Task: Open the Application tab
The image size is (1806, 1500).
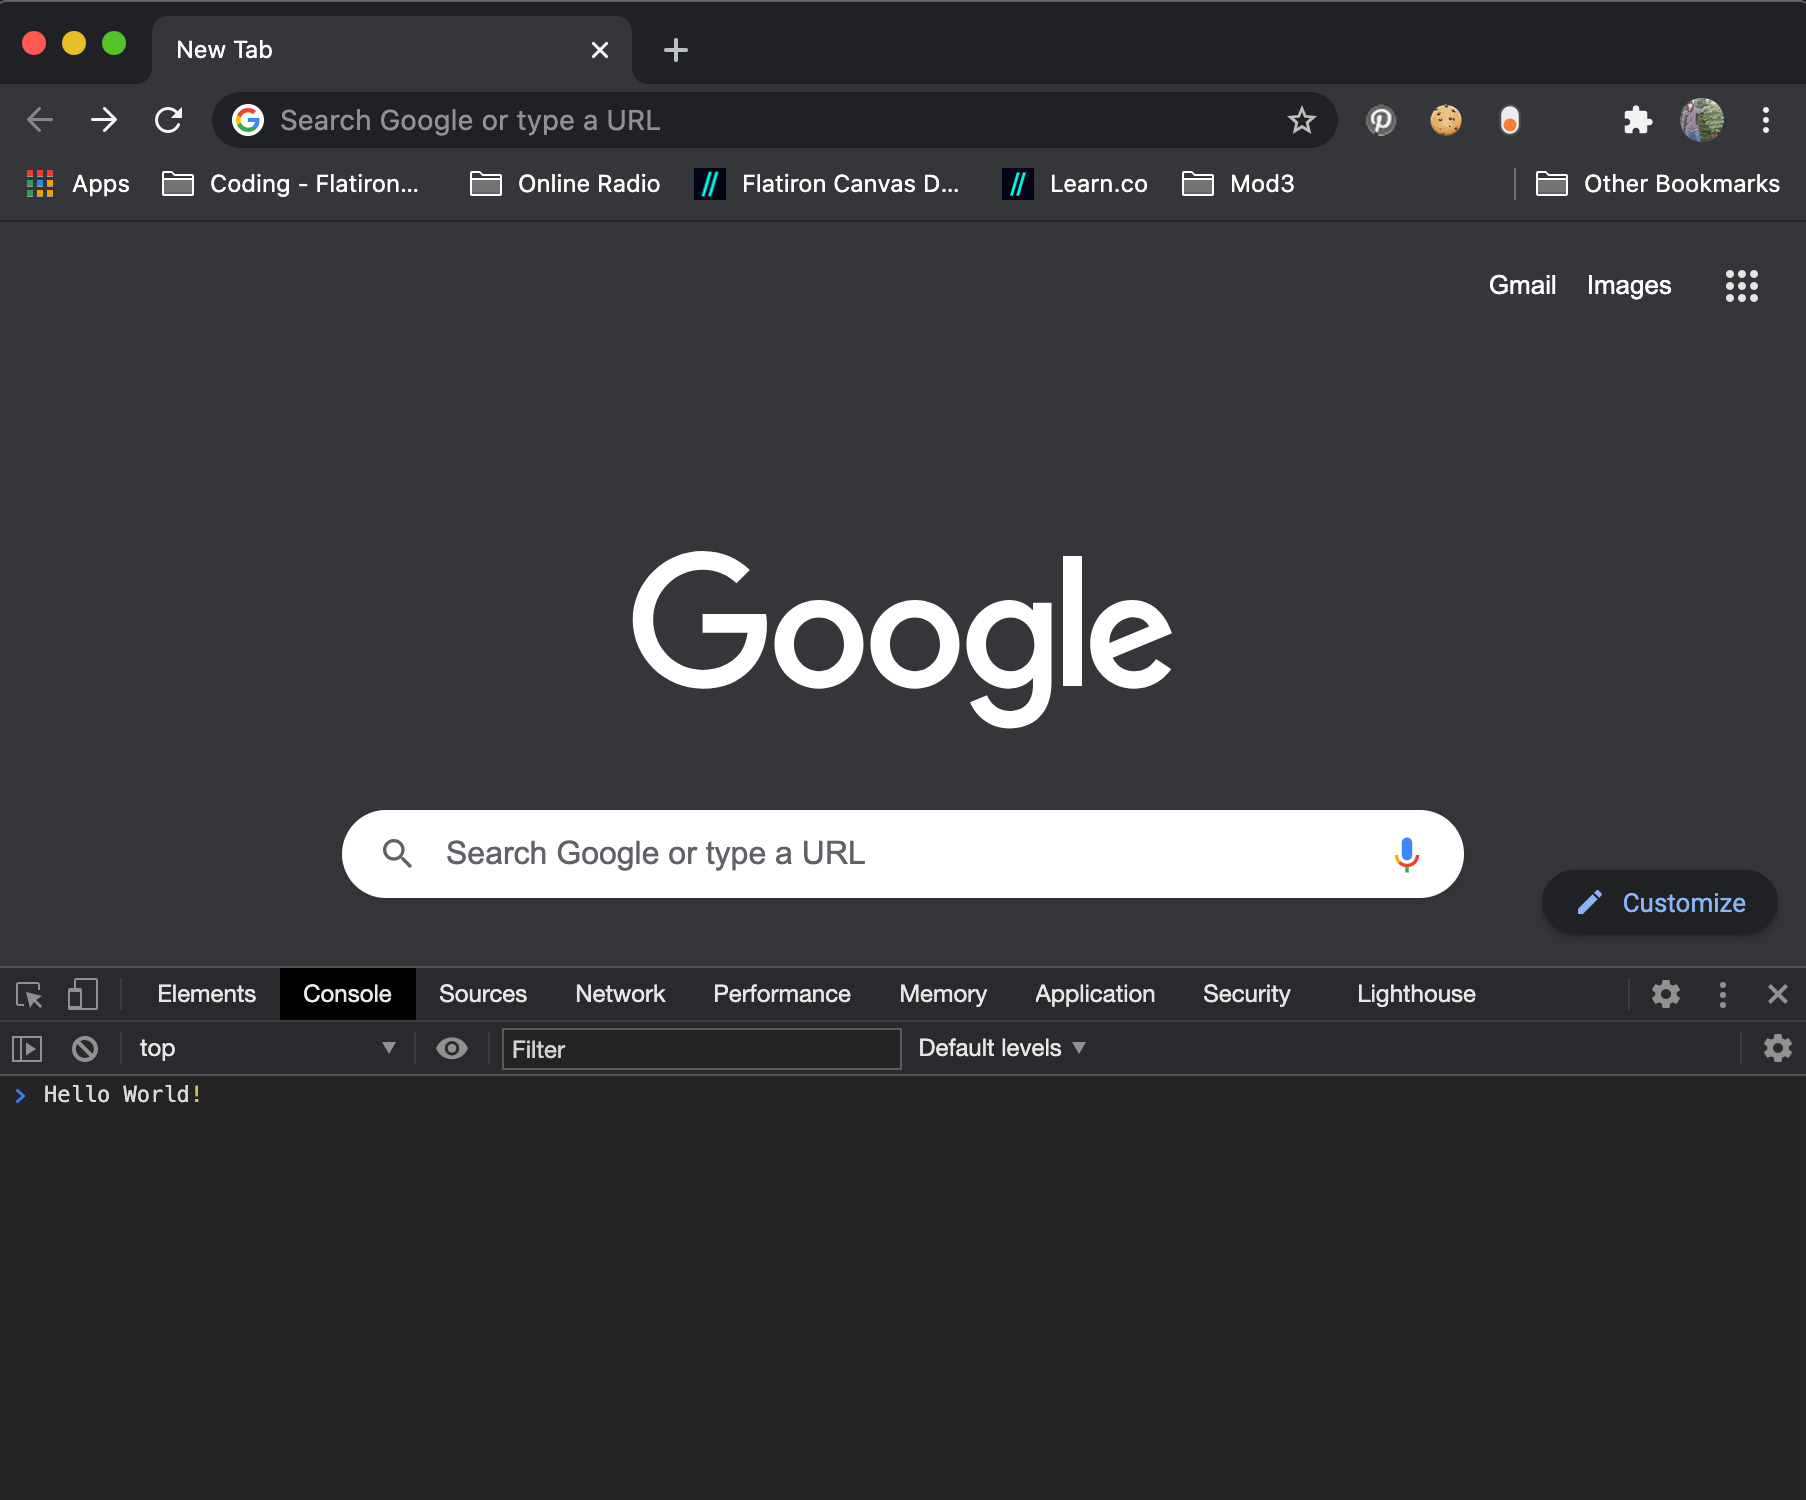Action: click(1095, 994)
